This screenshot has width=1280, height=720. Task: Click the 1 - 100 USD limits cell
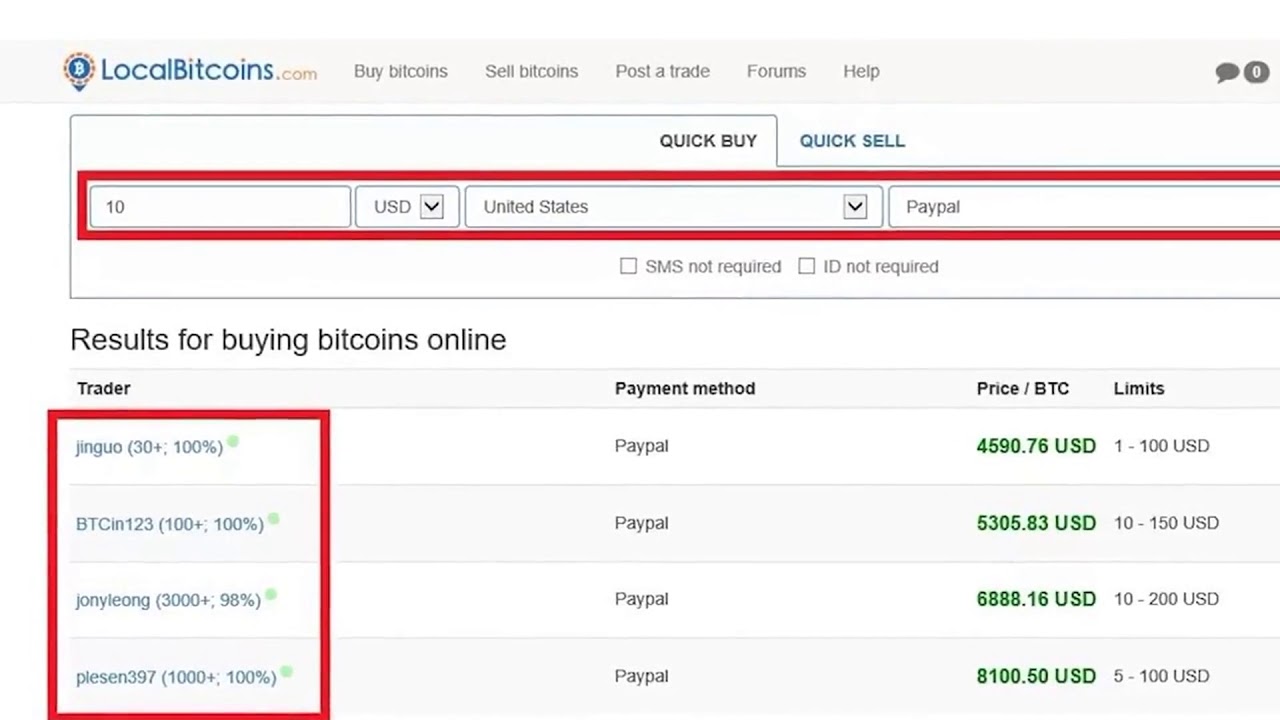click(x=1161, y=446)
